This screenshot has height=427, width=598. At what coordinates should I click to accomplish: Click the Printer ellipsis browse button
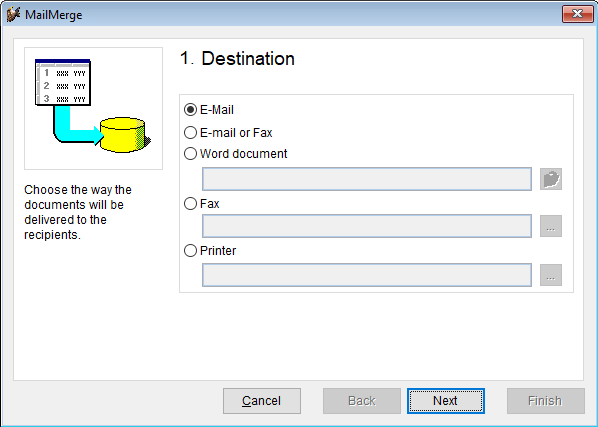point(551,275)
